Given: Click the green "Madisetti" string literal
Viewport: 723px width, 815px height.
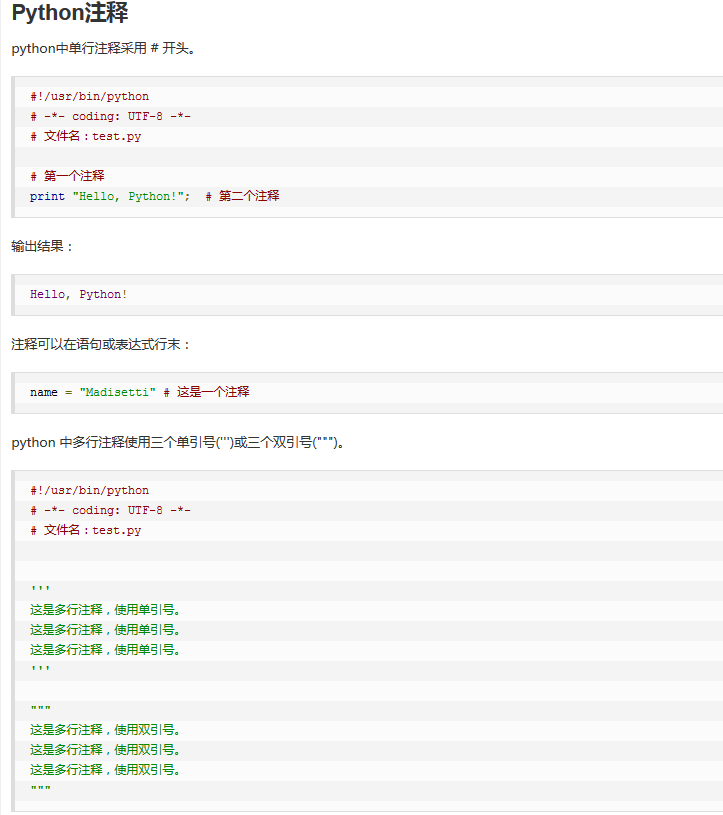Looking at the screenshot, I should tap(118, 393).
